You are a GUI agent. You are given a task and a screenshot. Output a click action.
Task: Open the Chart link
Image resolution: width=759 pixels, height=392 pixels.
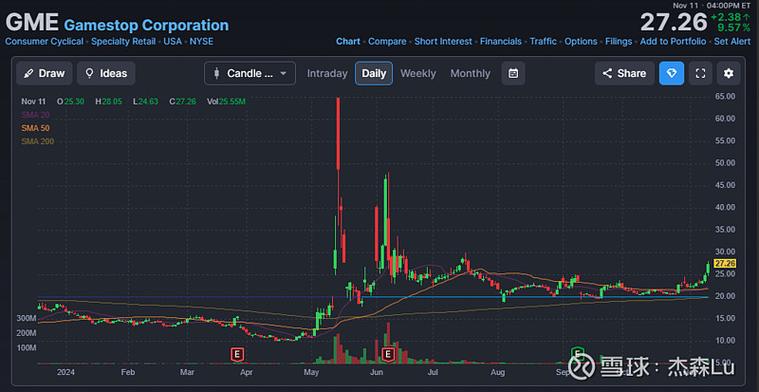(x=348, y=42)
